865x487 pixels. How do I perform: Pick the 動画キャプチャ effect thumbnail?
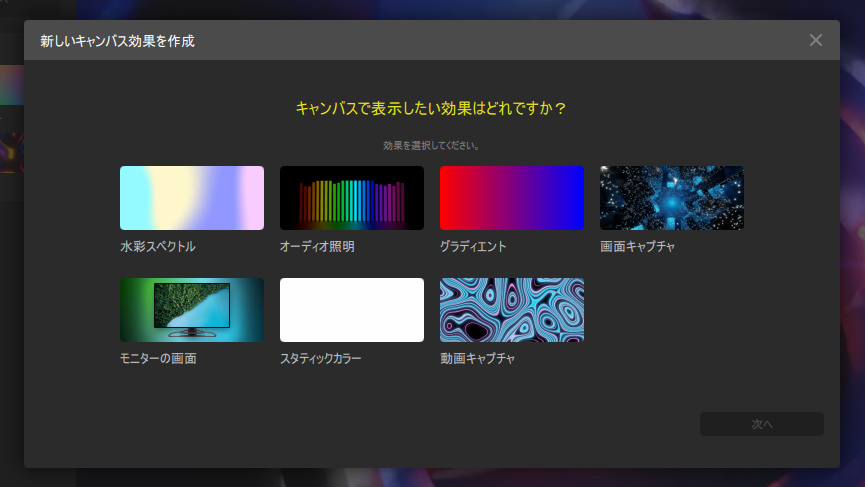pos(512,310)
